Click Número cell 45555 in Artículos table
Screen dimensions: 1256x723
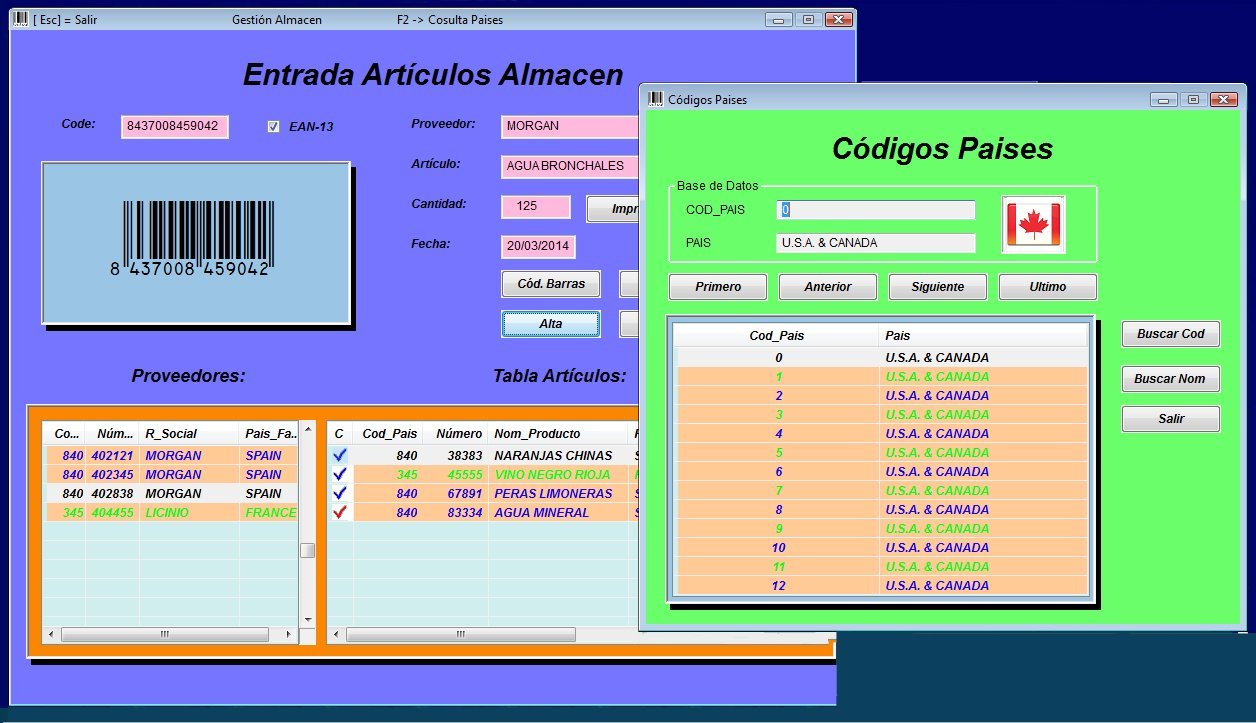(x=455, y=475)
